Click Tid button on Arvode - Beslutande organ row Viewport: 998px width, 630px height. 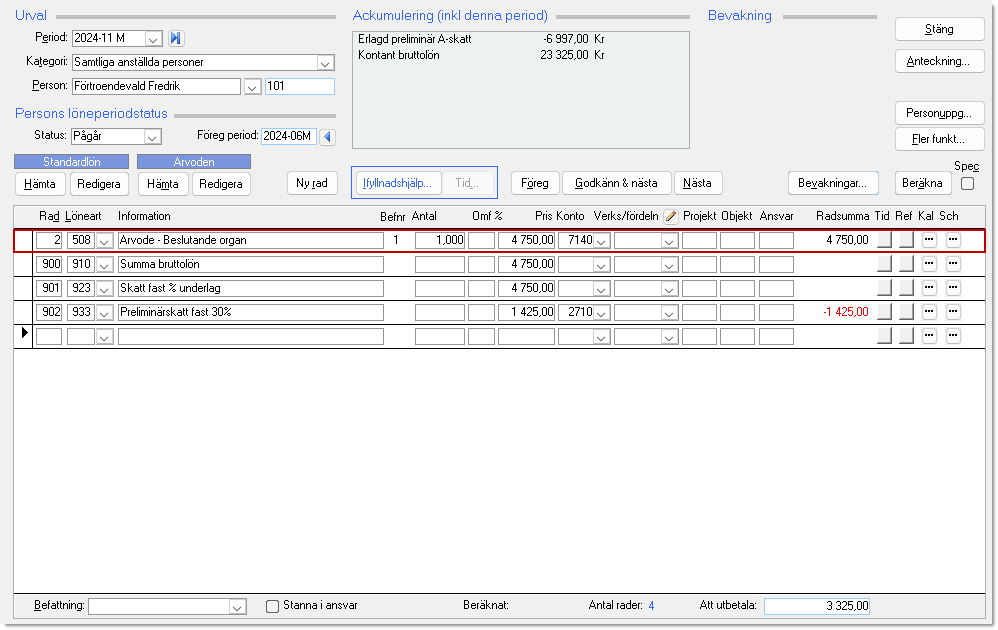[x=884, y=240]
